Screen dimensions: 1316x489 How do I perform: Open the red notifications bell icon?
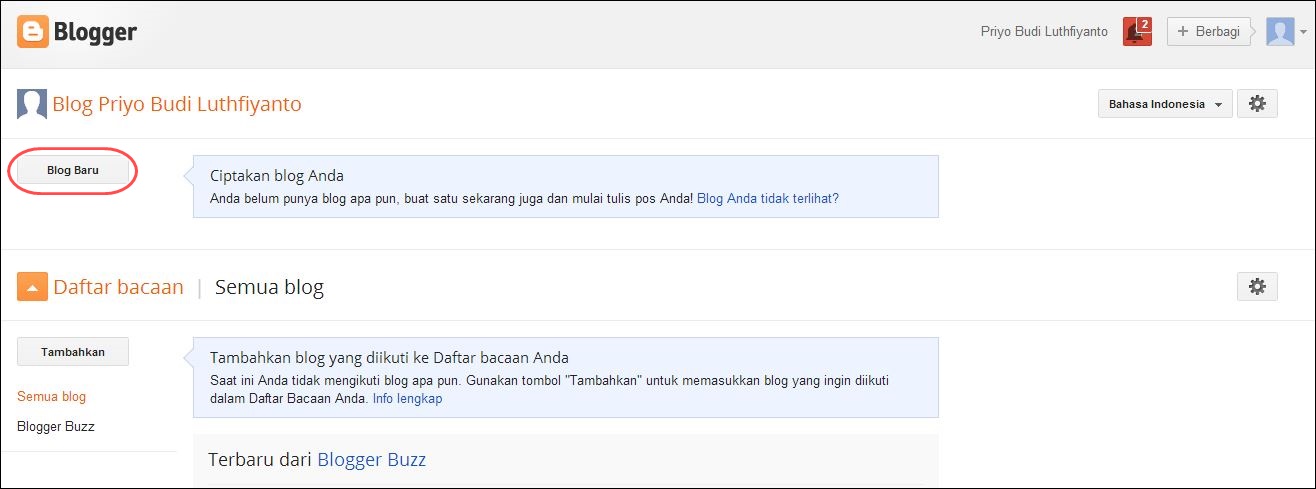(1137, 31)
